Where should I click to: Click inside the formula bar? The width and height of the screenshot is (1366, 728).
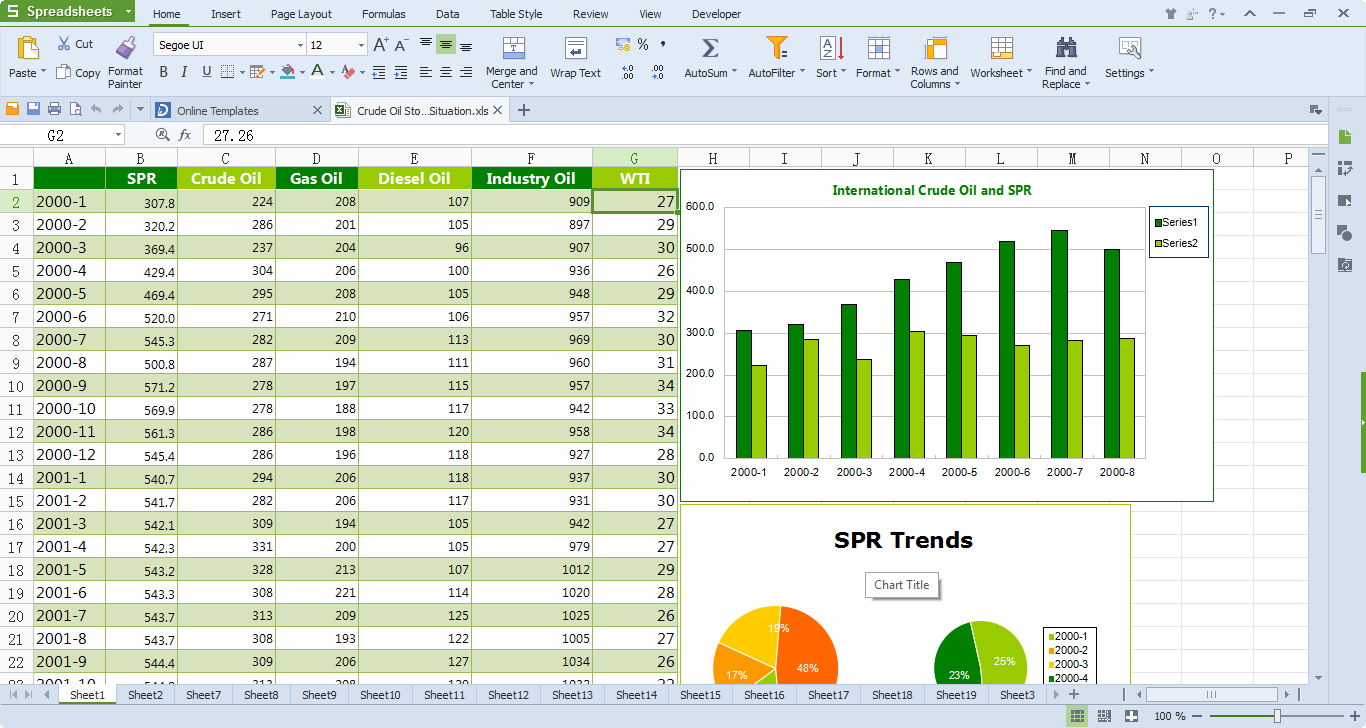point(400,133)
